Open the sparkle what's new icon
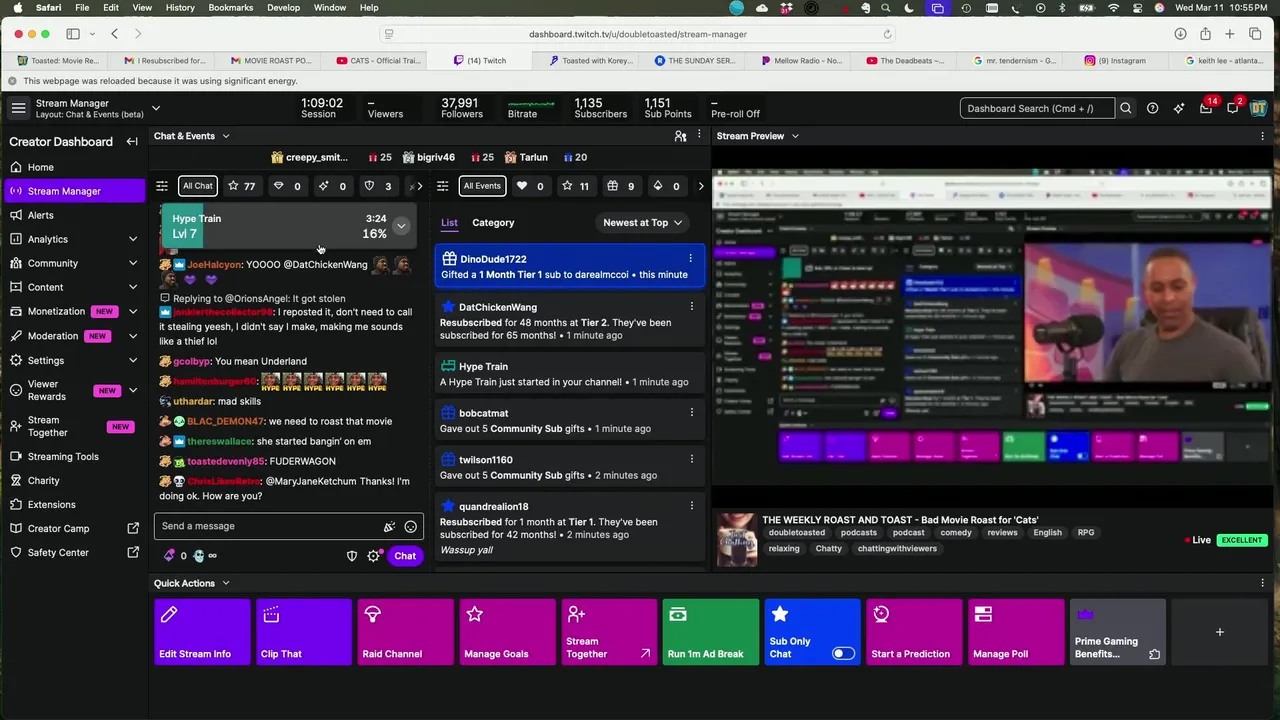This screenshot has width=1280, height=720. (x=1179, y=108)
